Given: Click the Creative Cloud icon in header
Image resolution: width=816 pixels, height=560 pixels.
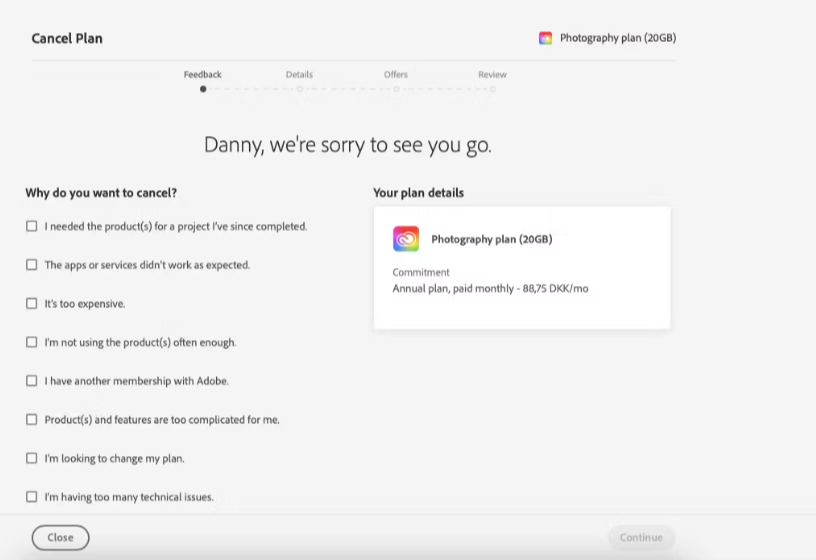Looking at the screenshot, I should (x=545, y=38).
